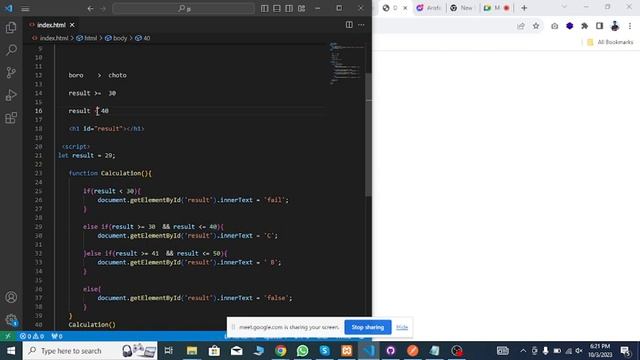Open Chrome profile avatar

click(615, 26)
